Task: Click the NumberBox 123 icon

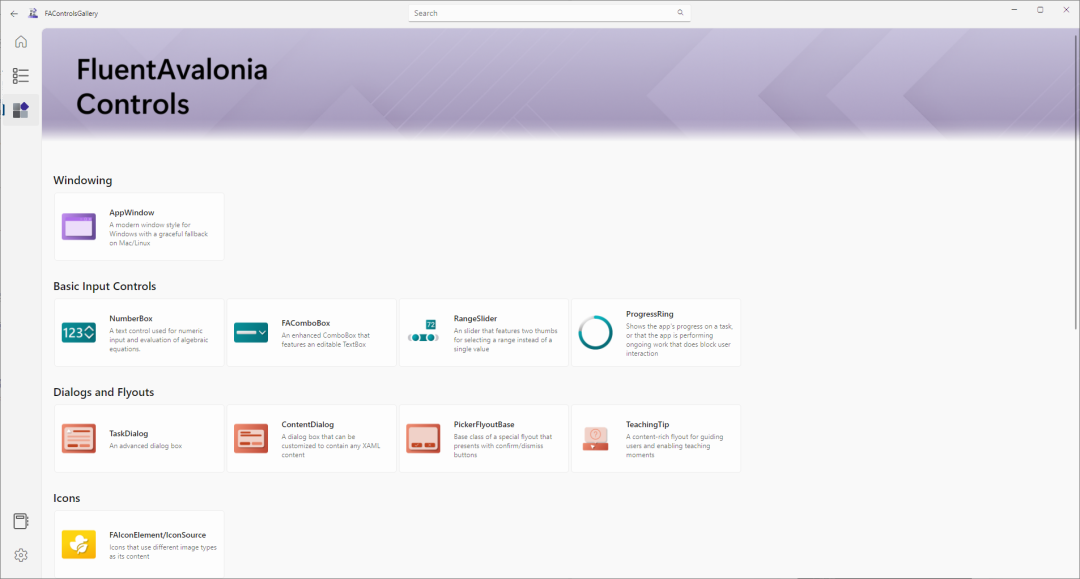Action: point(79,333)
